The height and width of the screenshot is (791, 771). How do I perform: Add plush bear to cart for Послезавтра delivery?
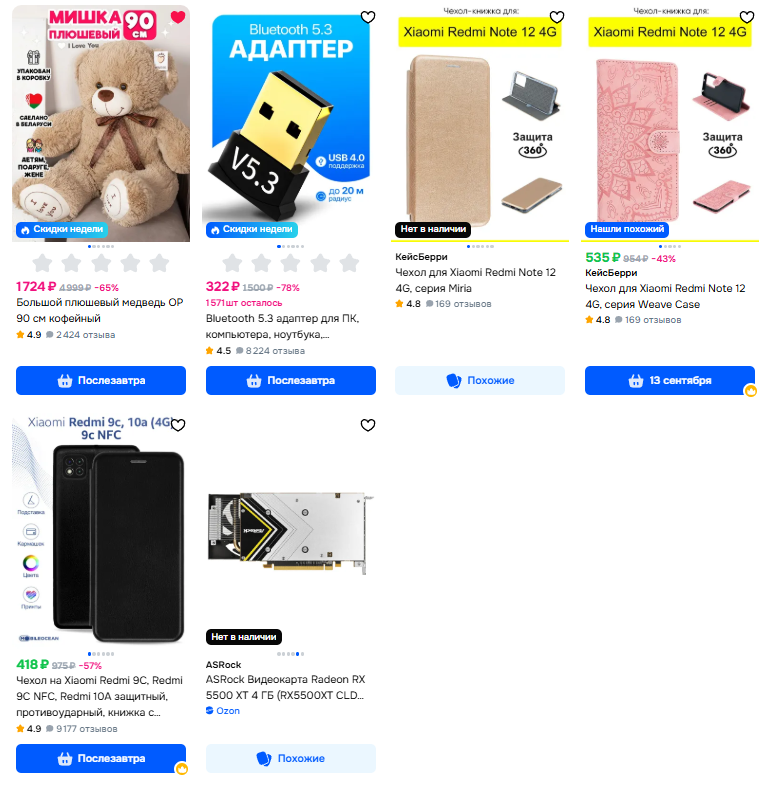point(101,380)
